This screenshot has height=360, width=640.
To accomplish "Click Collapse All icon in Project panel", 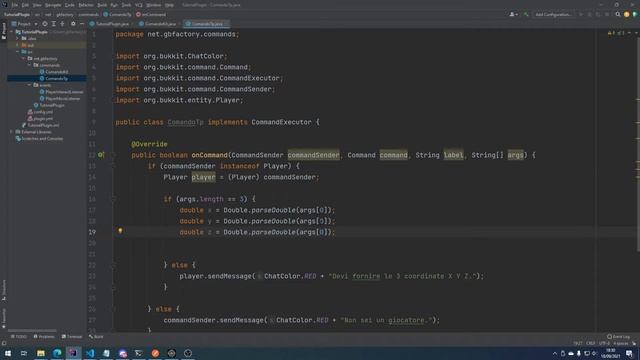I will (x=62, y=24).
